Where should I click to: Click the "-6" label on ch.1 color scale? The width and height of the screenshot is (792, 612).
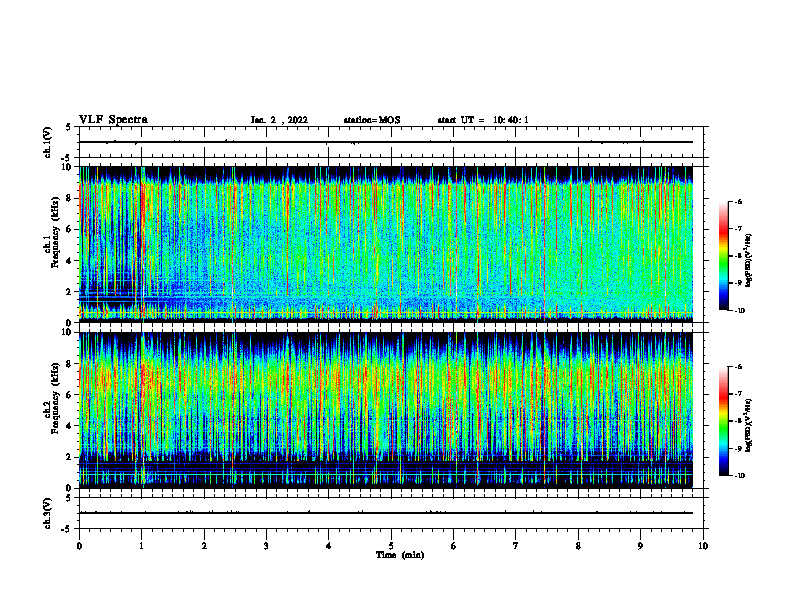tap(738, 202)
